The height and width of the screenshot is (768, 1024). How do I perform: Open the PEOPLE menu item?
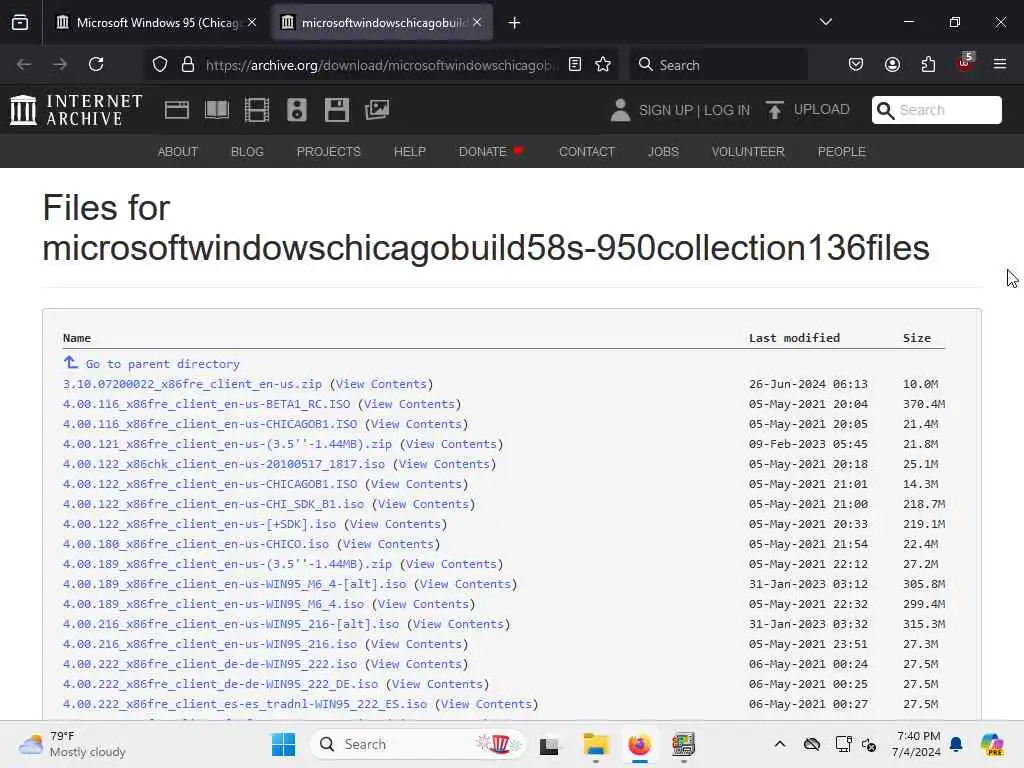[841, 152]
